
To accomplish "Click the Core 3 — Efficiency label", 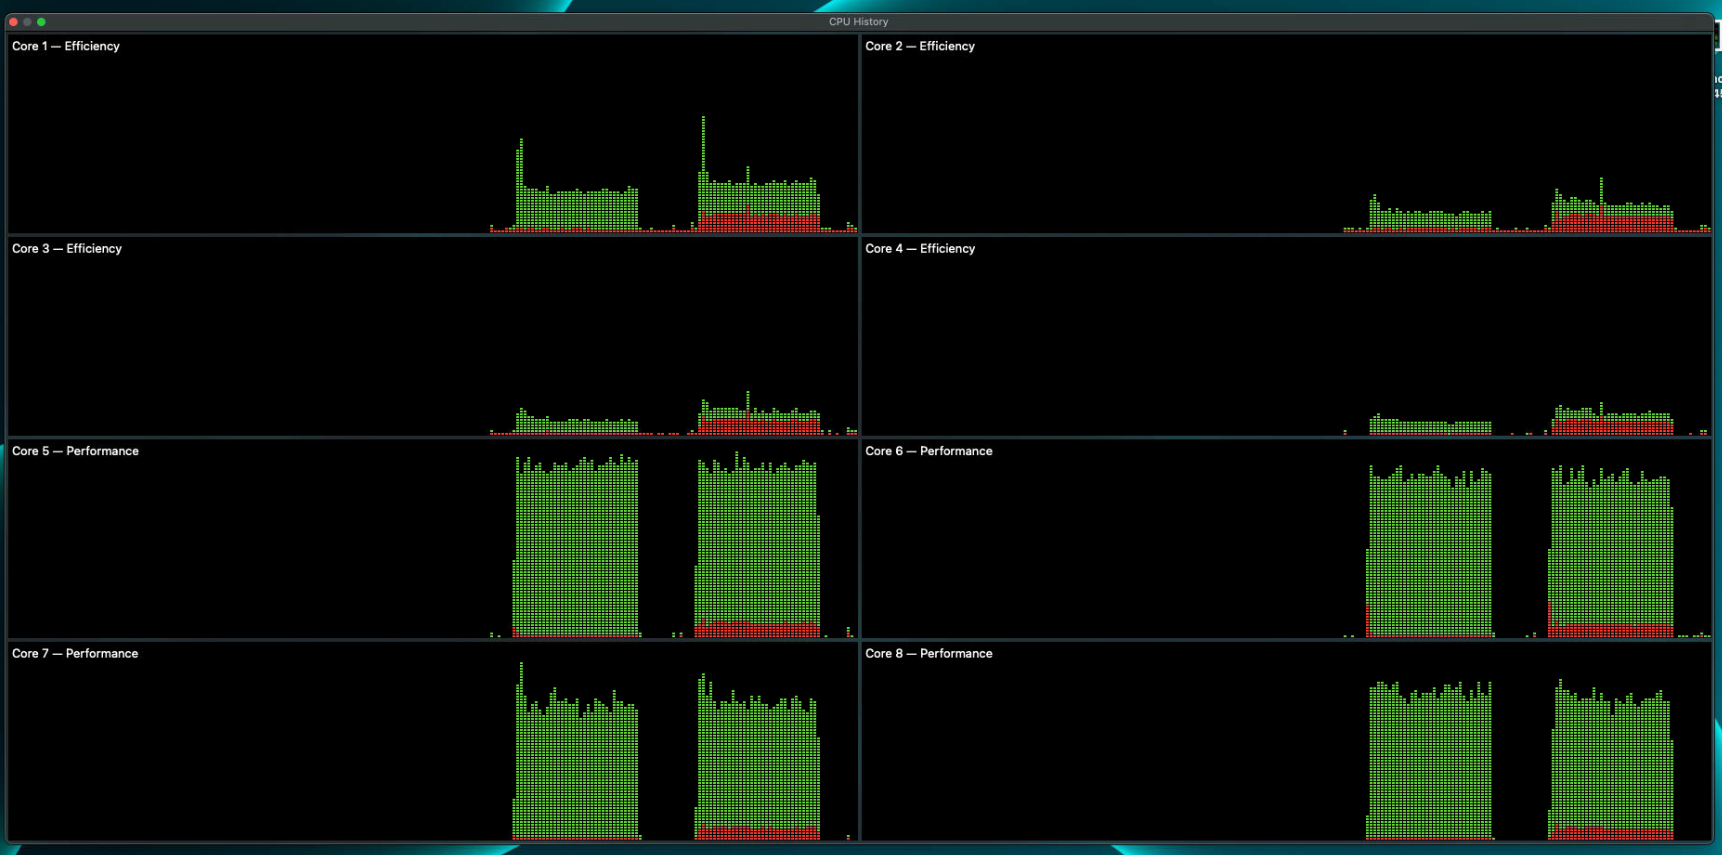I will (x=67, y=249).
